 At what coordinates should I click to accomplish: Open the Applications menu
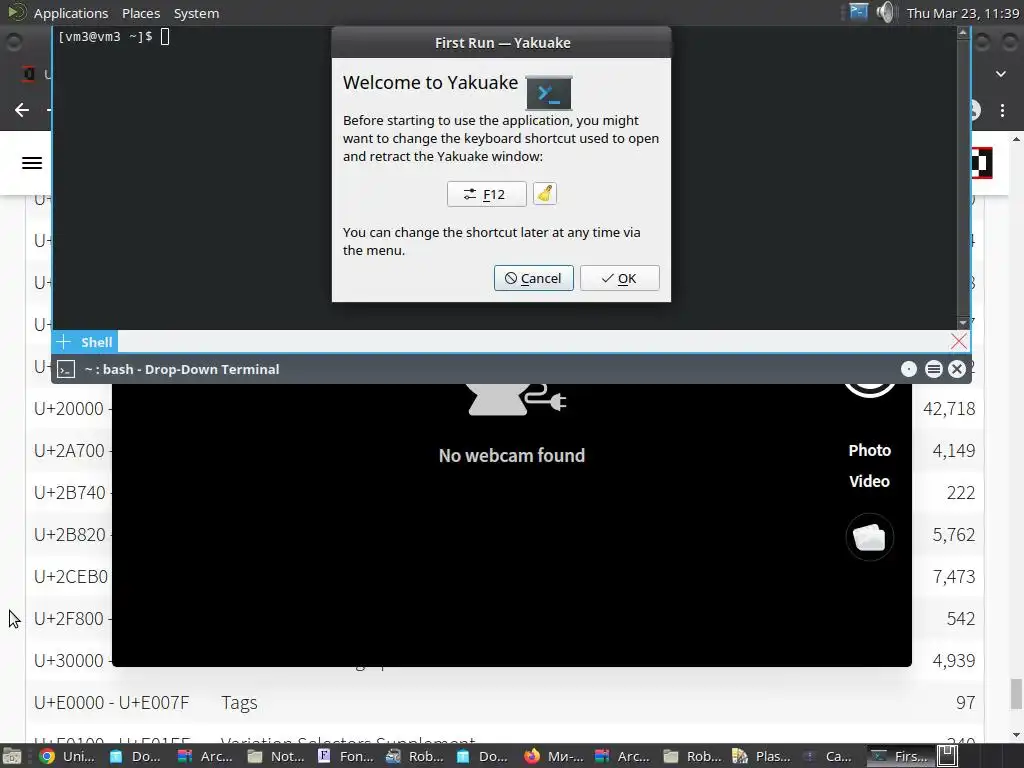click(71, 13)
